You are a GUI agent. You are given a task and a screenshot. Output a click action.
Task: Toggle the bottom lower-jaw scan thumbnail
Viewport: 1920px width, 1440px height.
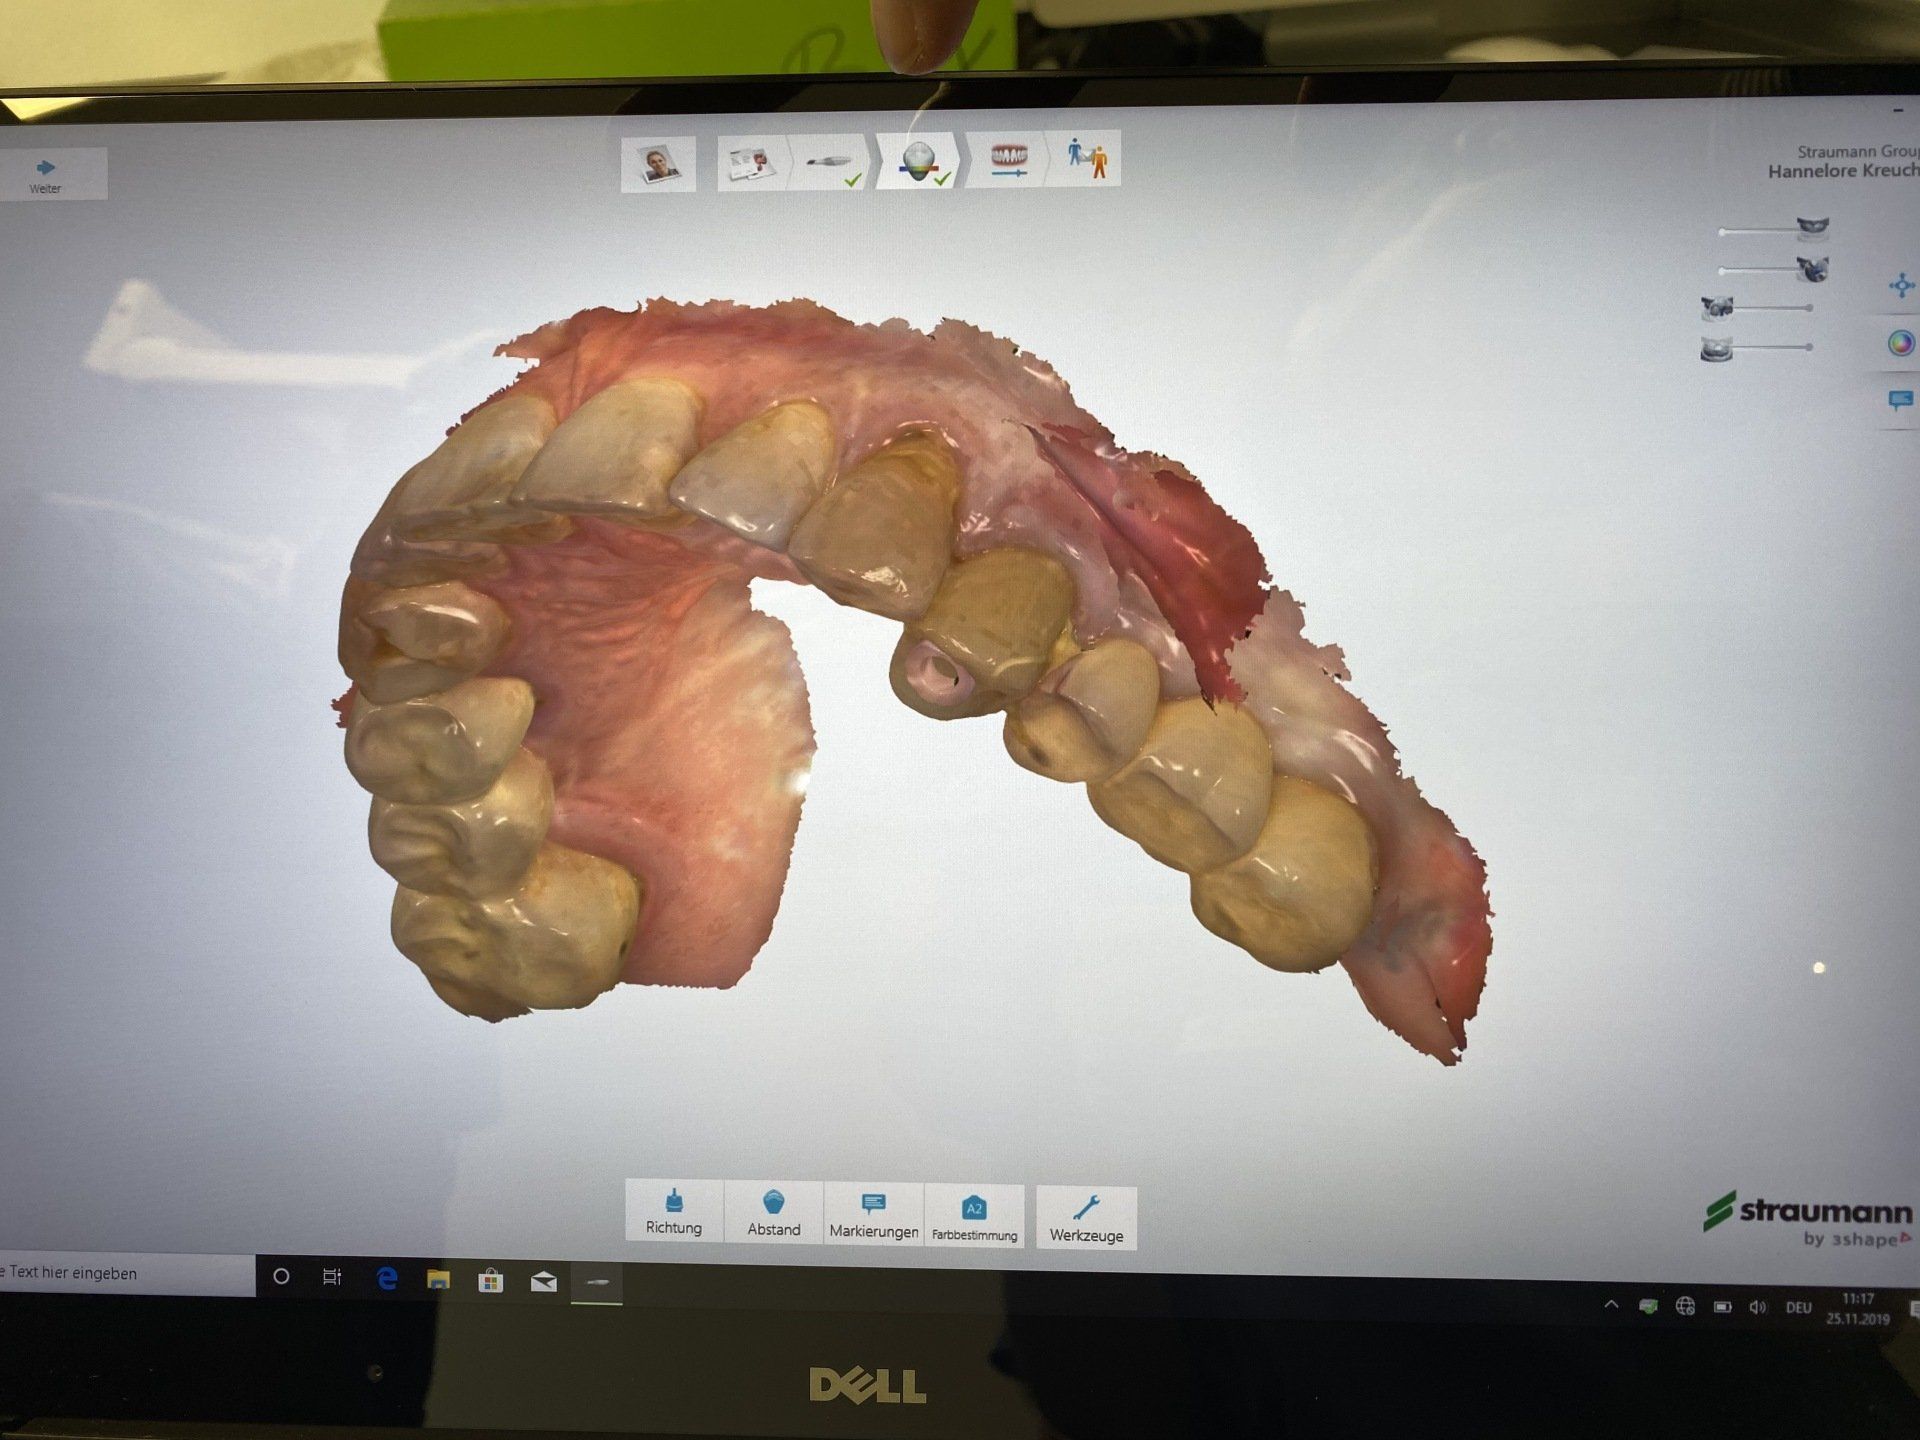coord(1716,349)
